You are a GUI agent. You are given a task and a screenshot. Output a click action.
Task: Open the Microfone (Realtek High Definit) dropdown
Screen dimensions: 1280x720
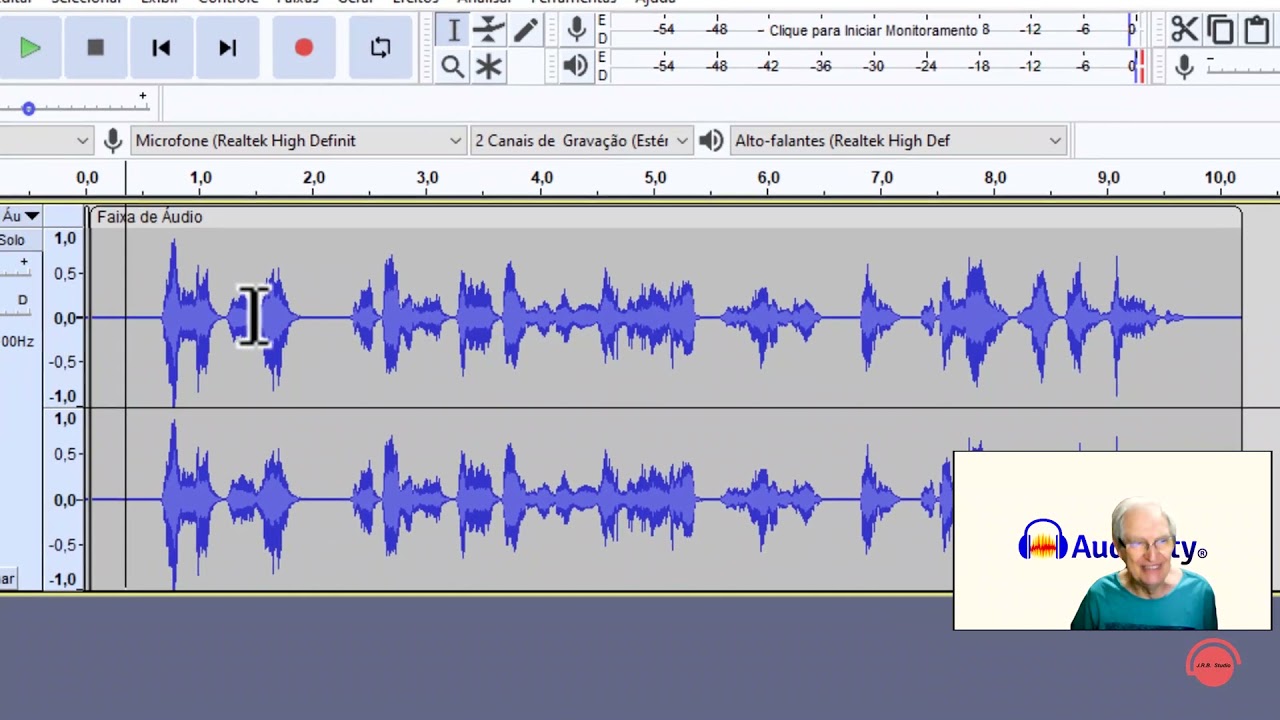point(299,141)
